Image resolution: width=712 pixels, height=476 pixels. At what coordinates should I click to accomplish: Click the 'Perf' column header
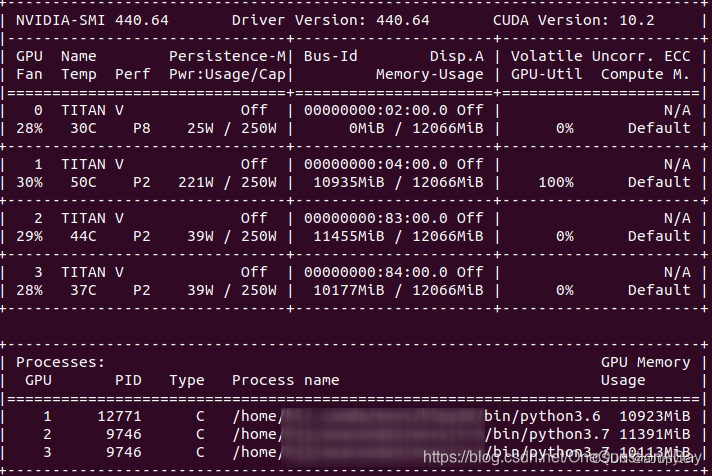pos(133,74)
